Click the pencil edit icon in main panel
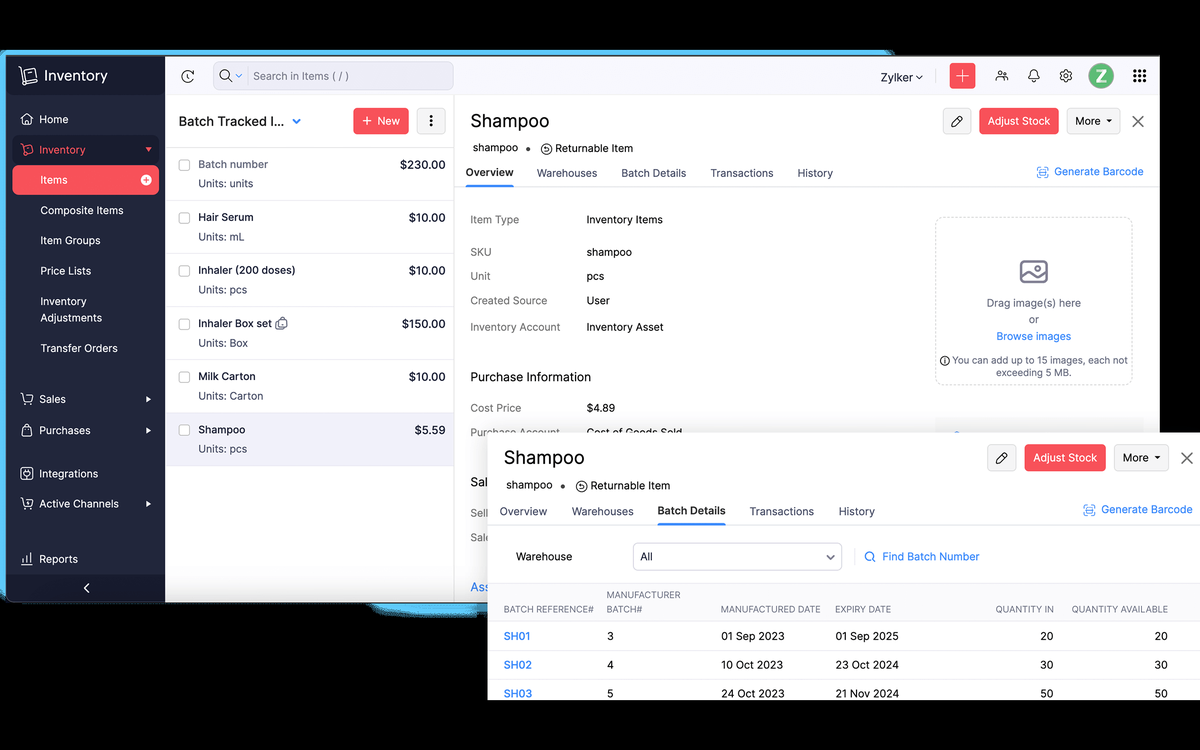 957,121
